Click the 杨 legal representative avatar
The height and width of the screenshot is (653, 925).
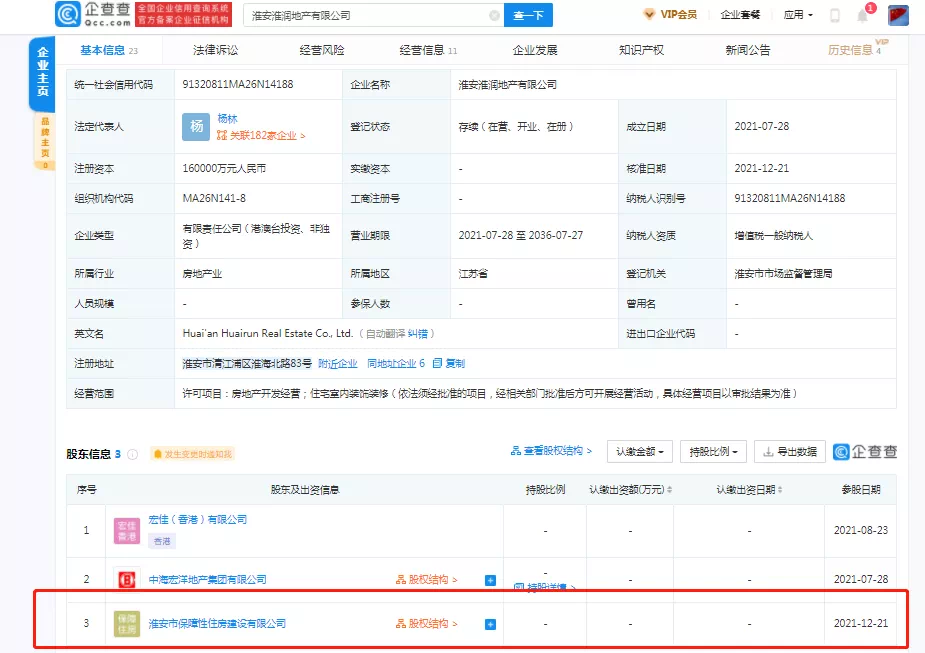pos(195,127)
